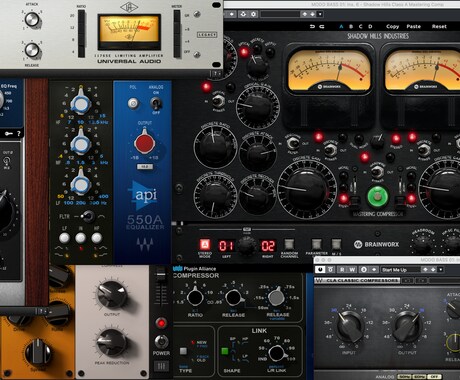Click the snapshot icon left of the gear

tap(243, 14)
